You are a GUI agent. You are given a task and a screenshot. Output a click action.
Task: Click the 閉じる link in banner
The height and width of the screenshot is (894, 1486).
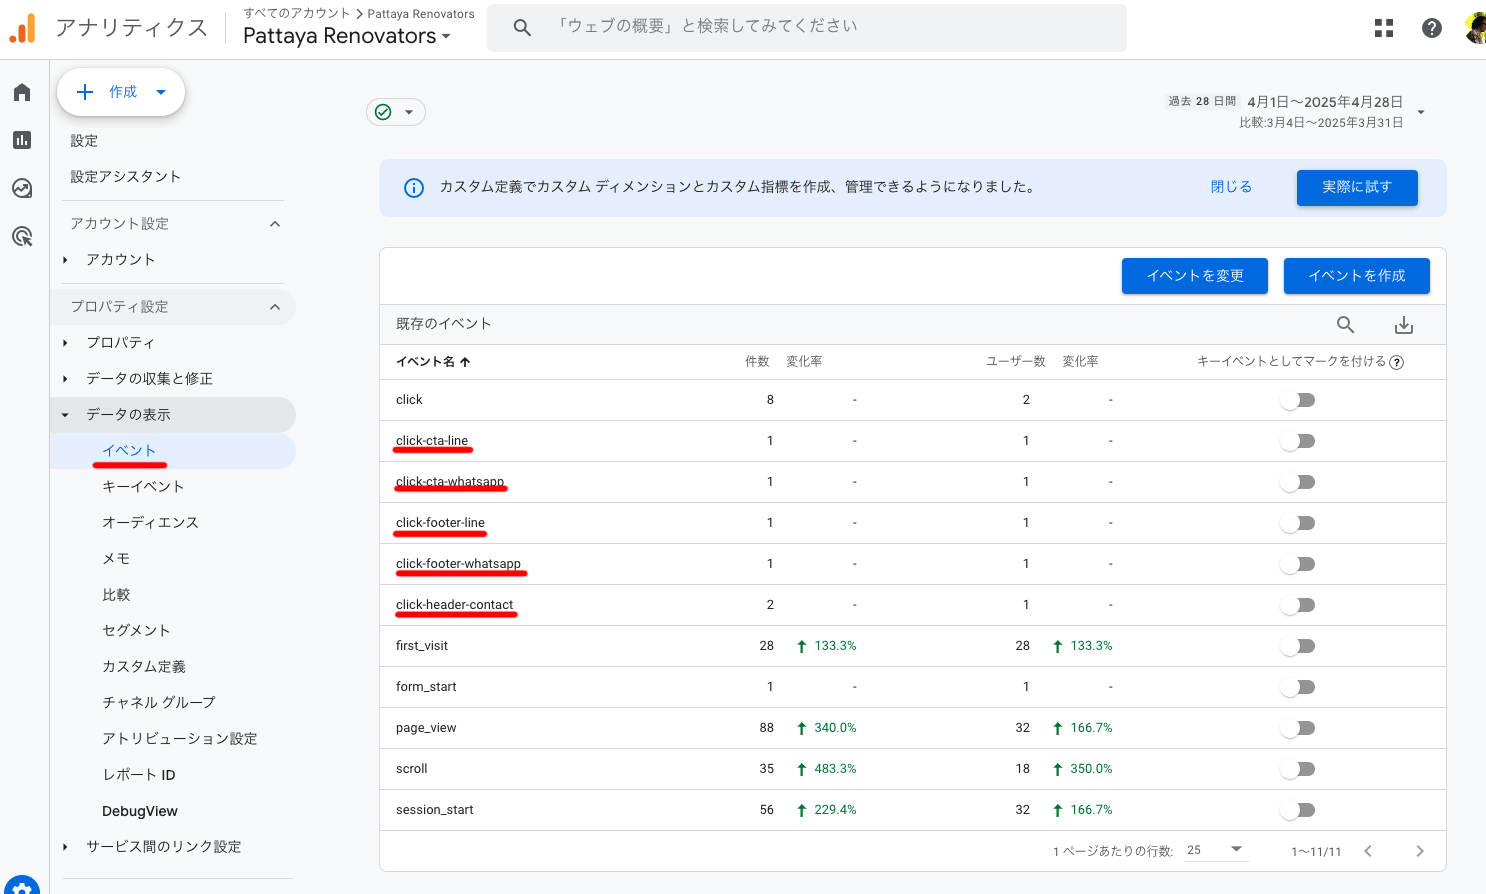point(1231,187)
